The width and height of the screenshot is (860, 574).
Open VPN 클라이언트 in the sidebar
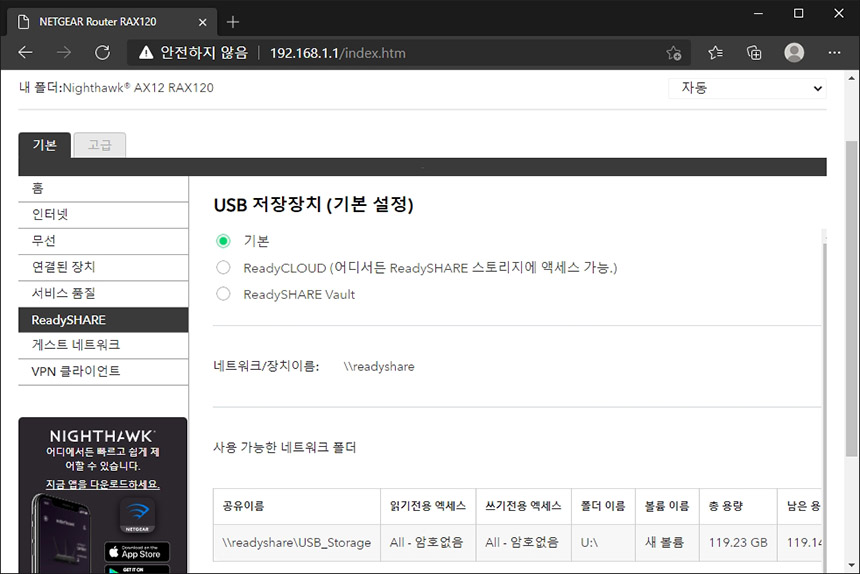(x=103, y=372)
